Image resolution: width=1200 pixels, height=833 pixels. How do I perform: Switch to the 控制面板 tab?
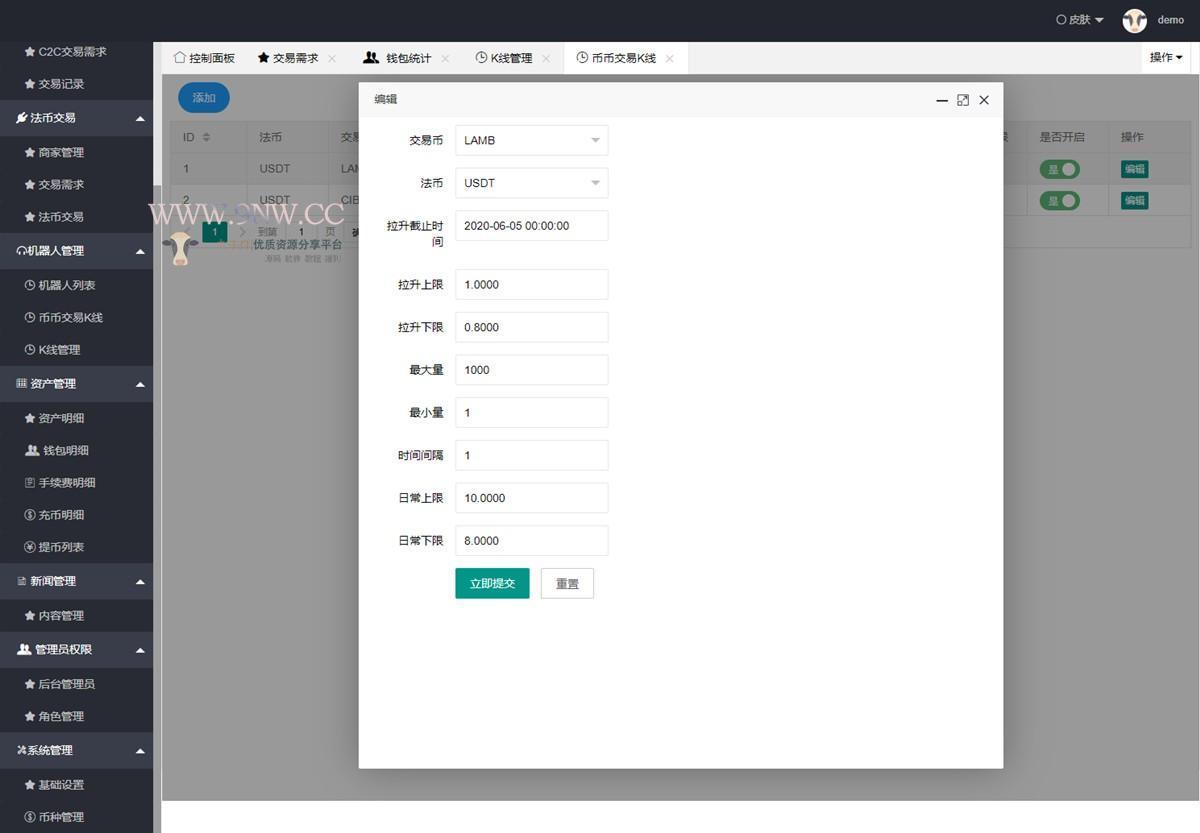[204, 59]
